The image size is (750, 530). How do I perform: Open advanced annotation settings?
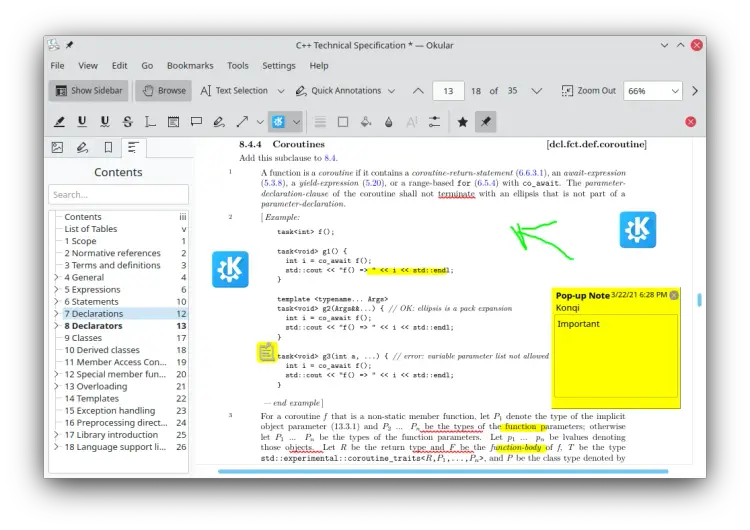tap(434, 122)
